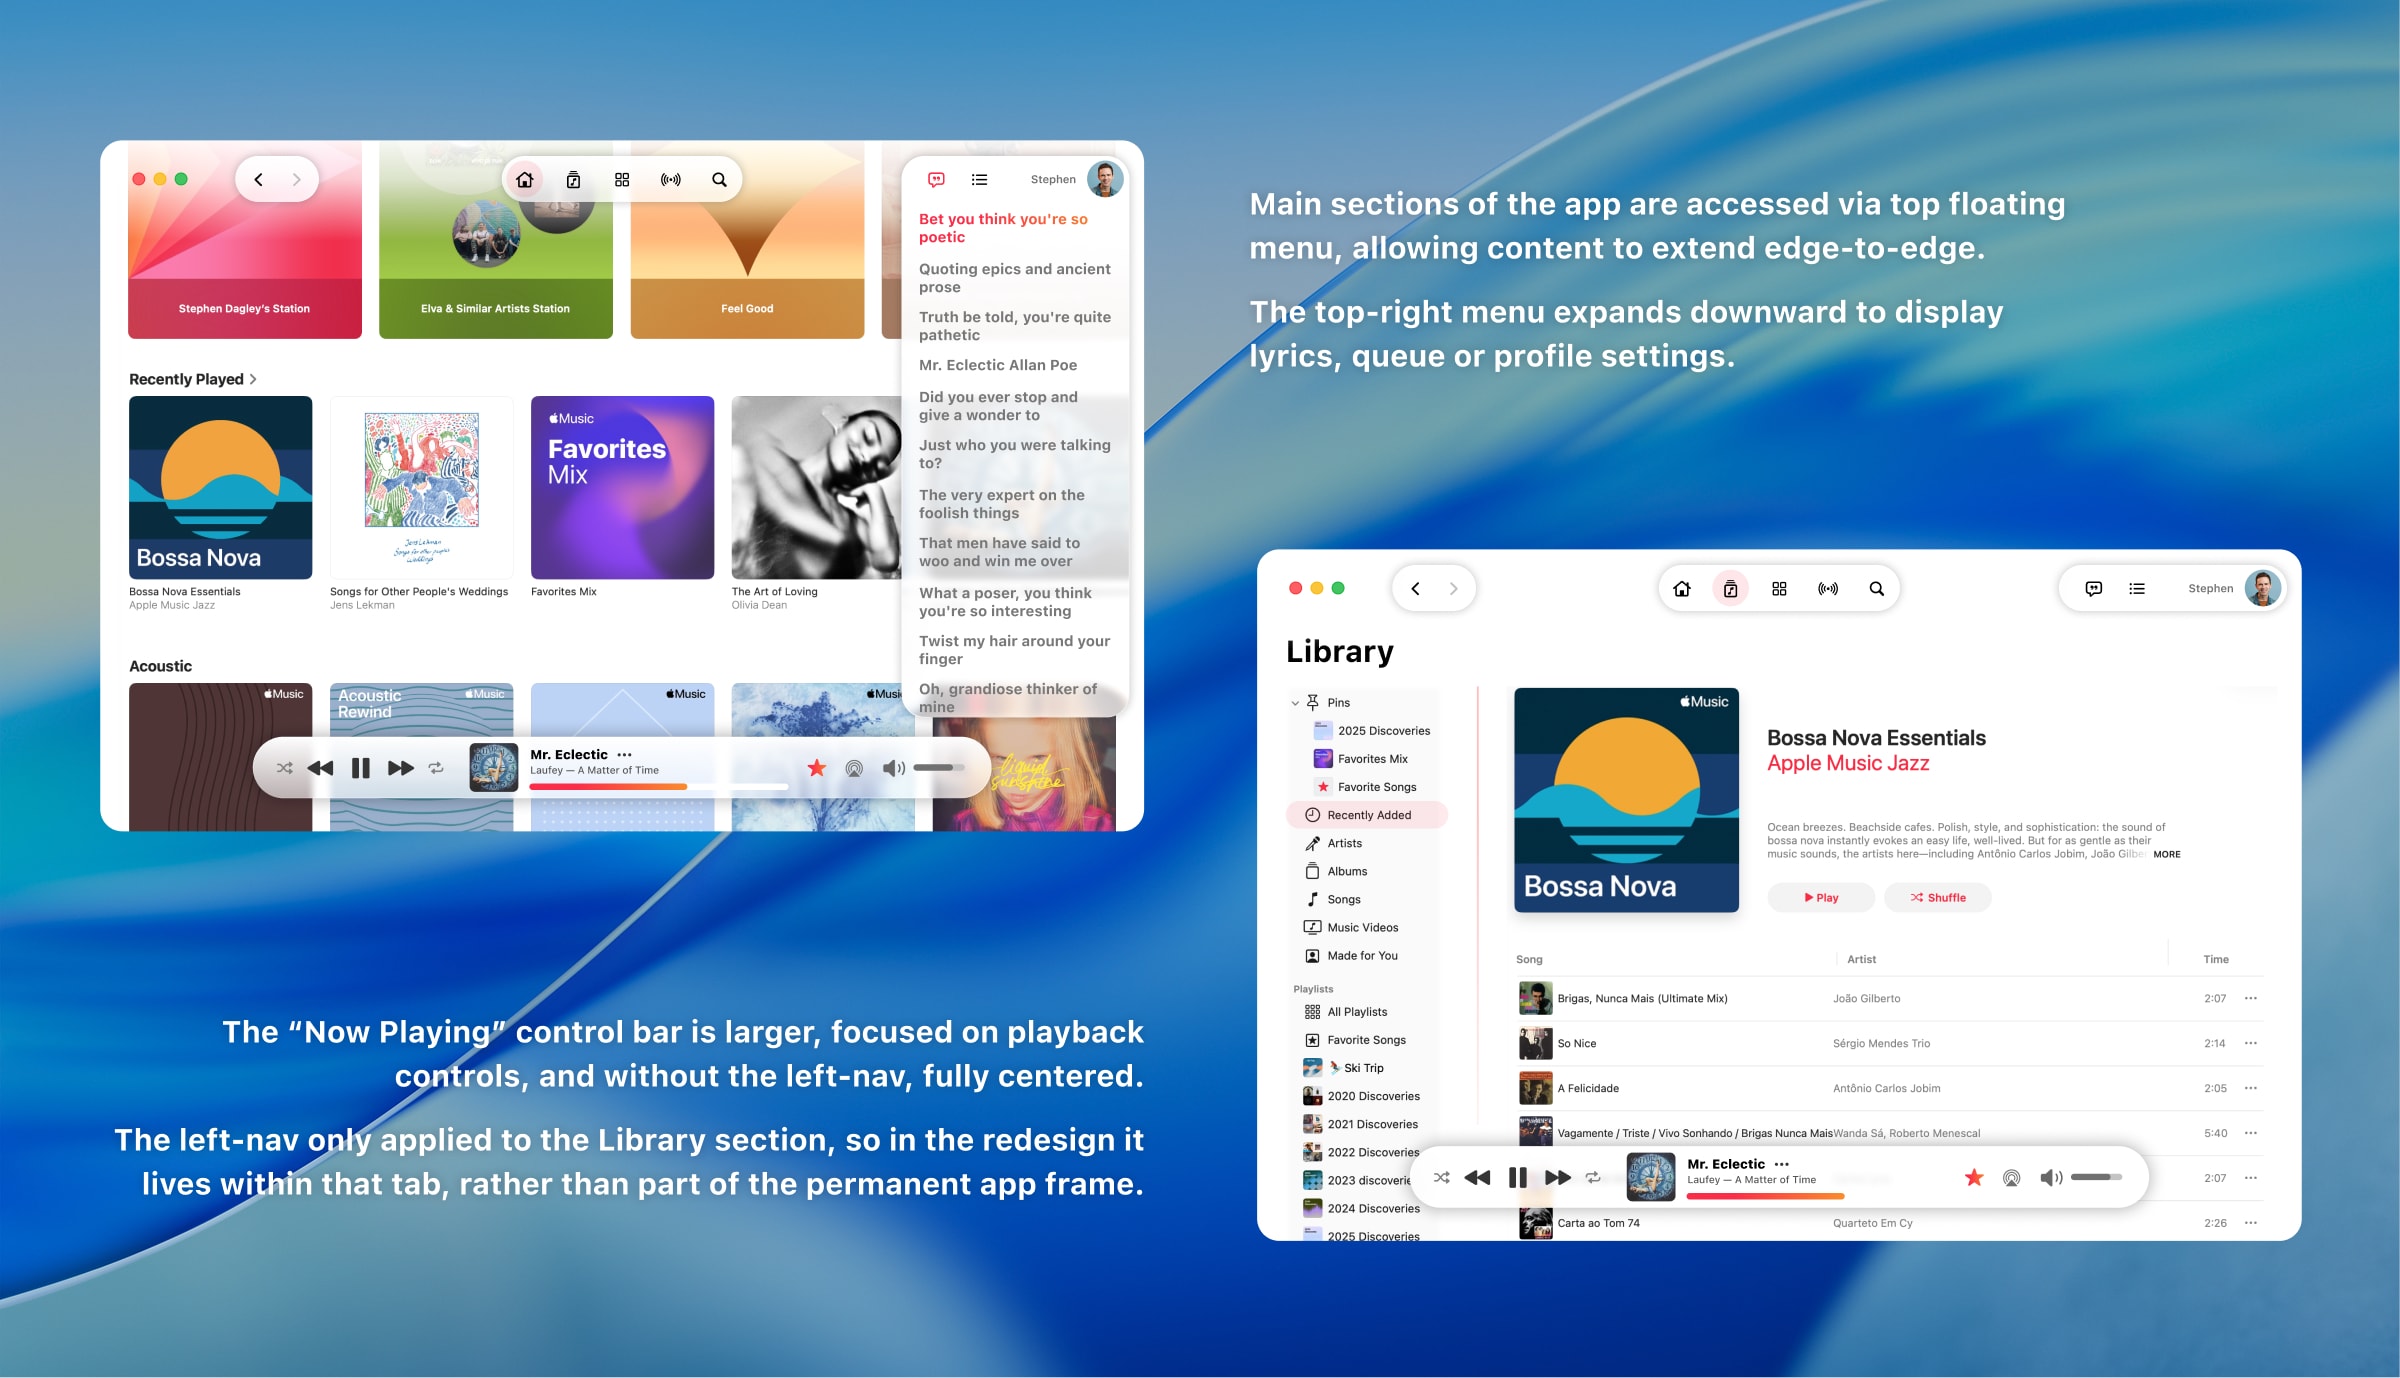Adjust volume slider in left window's playback bar
This screenshot has height=1378, width=2400.
tap(938, 768)
